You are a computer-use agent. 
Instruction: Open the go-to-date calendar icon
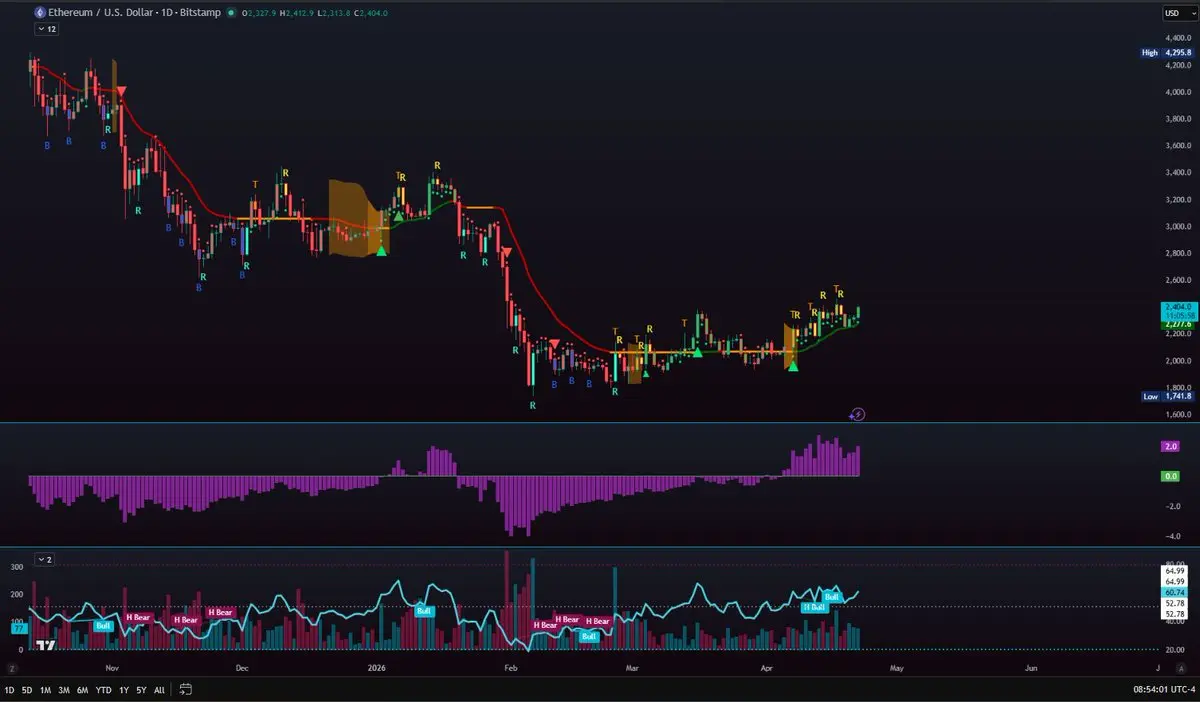click(186, 690)
